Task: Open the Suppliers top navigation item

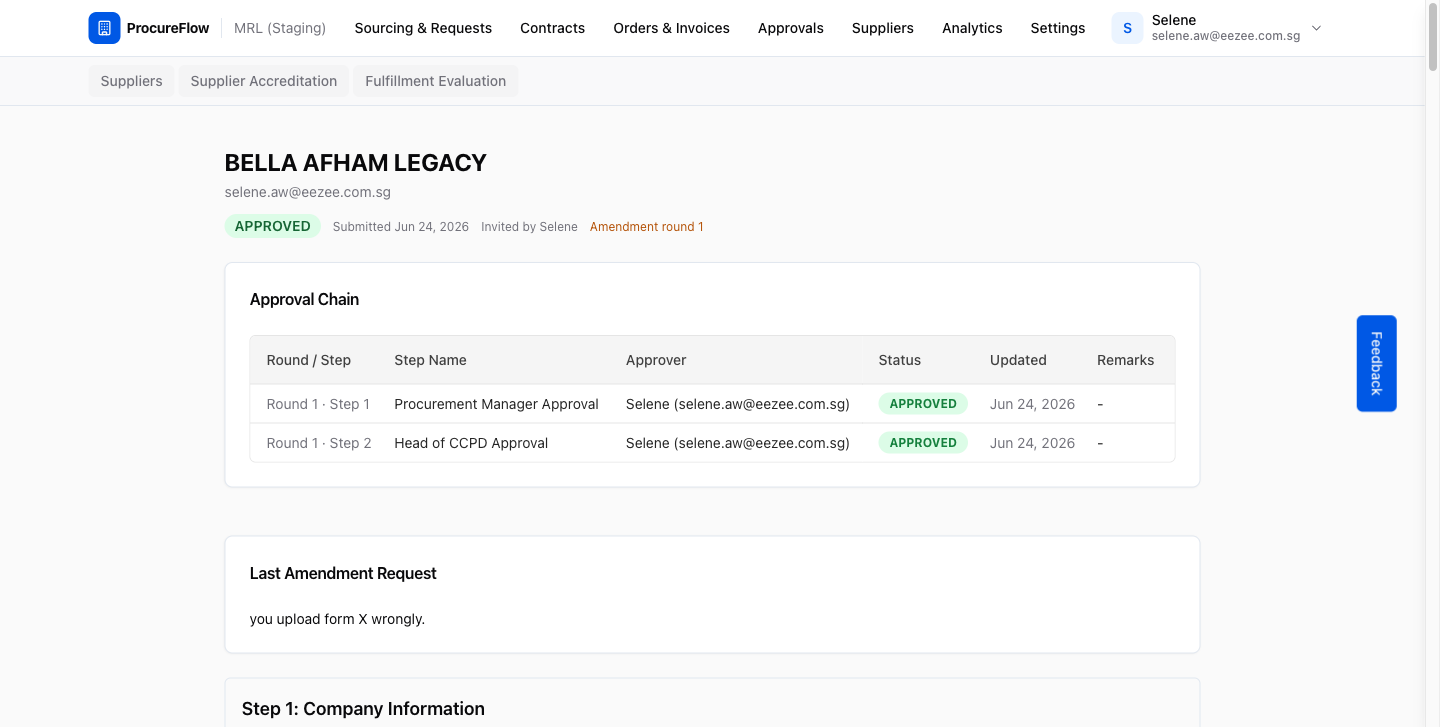Action: tap(883, 28)
